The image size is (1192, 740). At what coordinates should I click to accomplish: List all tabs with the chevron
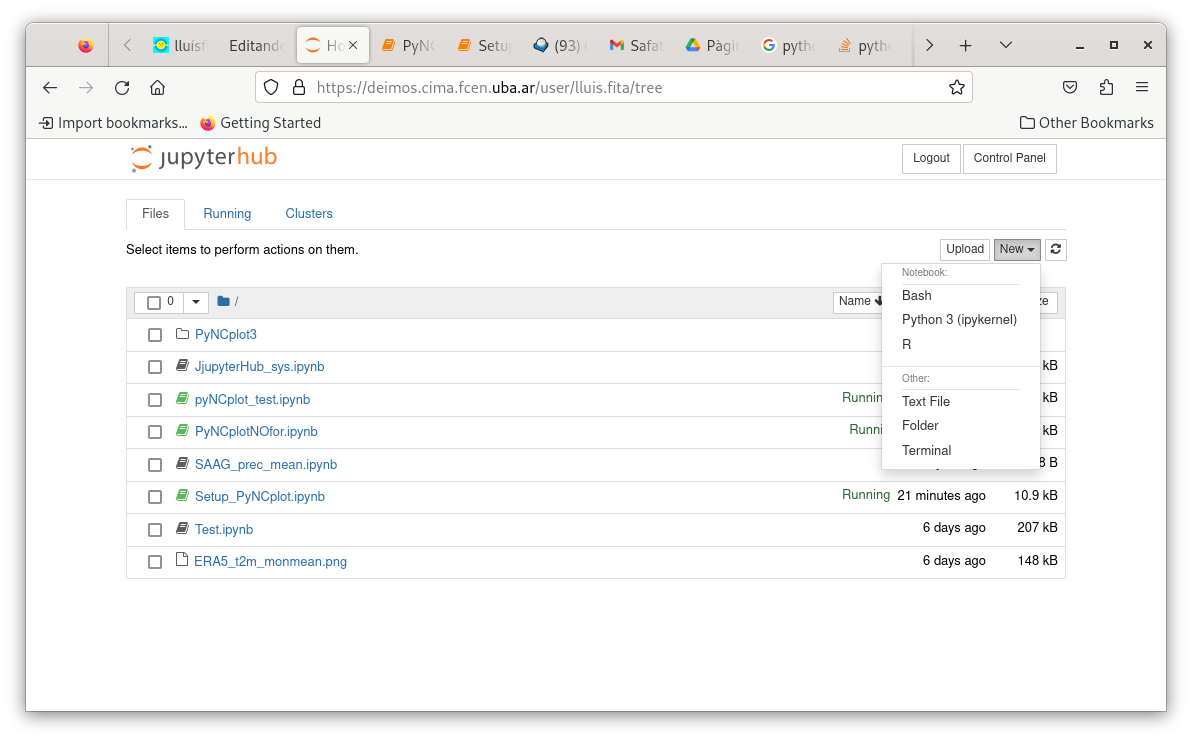pos(1006,46)
